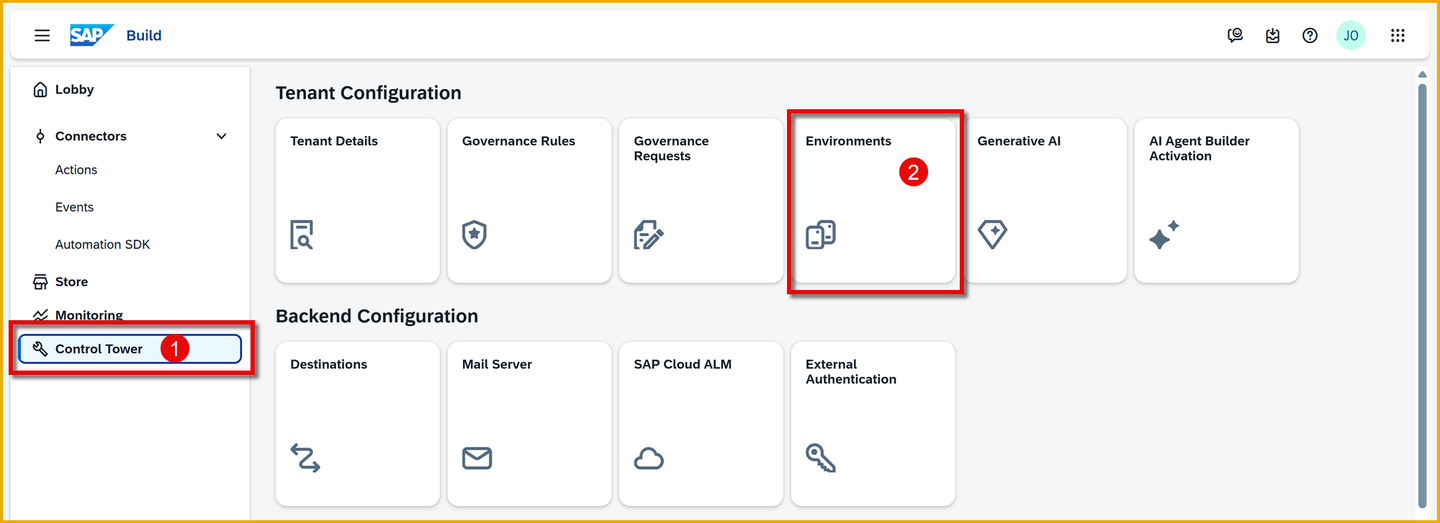1440x523 pixels.
Task: Click the Generative AI diamond icon
Action: tap(992, 235)
